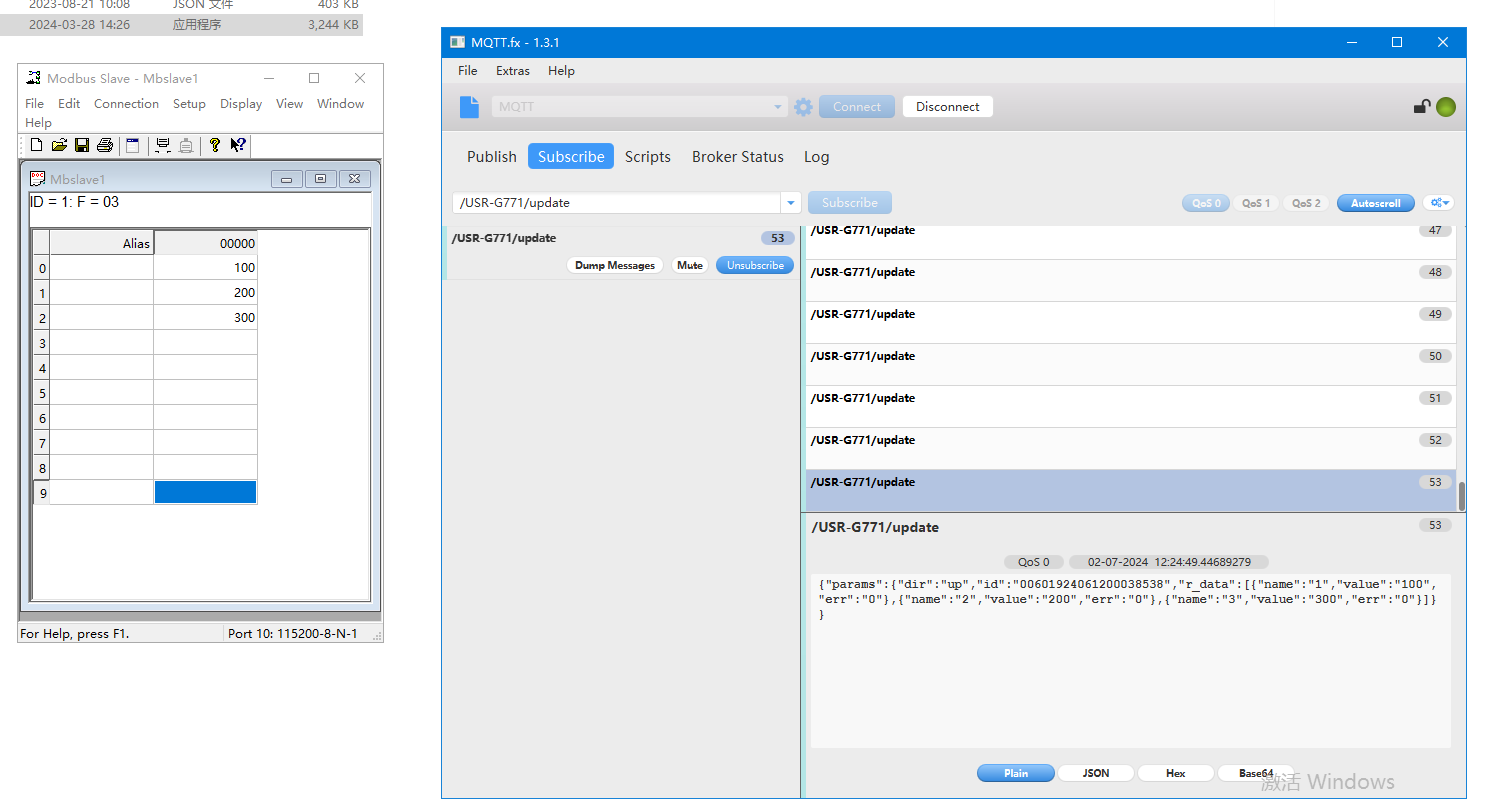1496x799 pixels.
Task: Click the Connect icon in Modbus toolbar
Action: pyautogui.click(x=162, y=146)
